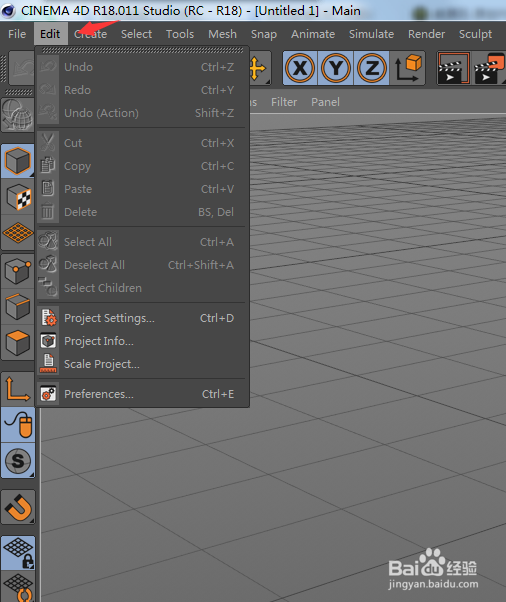Open Preferences from the Edit menu

pos(142,394)
